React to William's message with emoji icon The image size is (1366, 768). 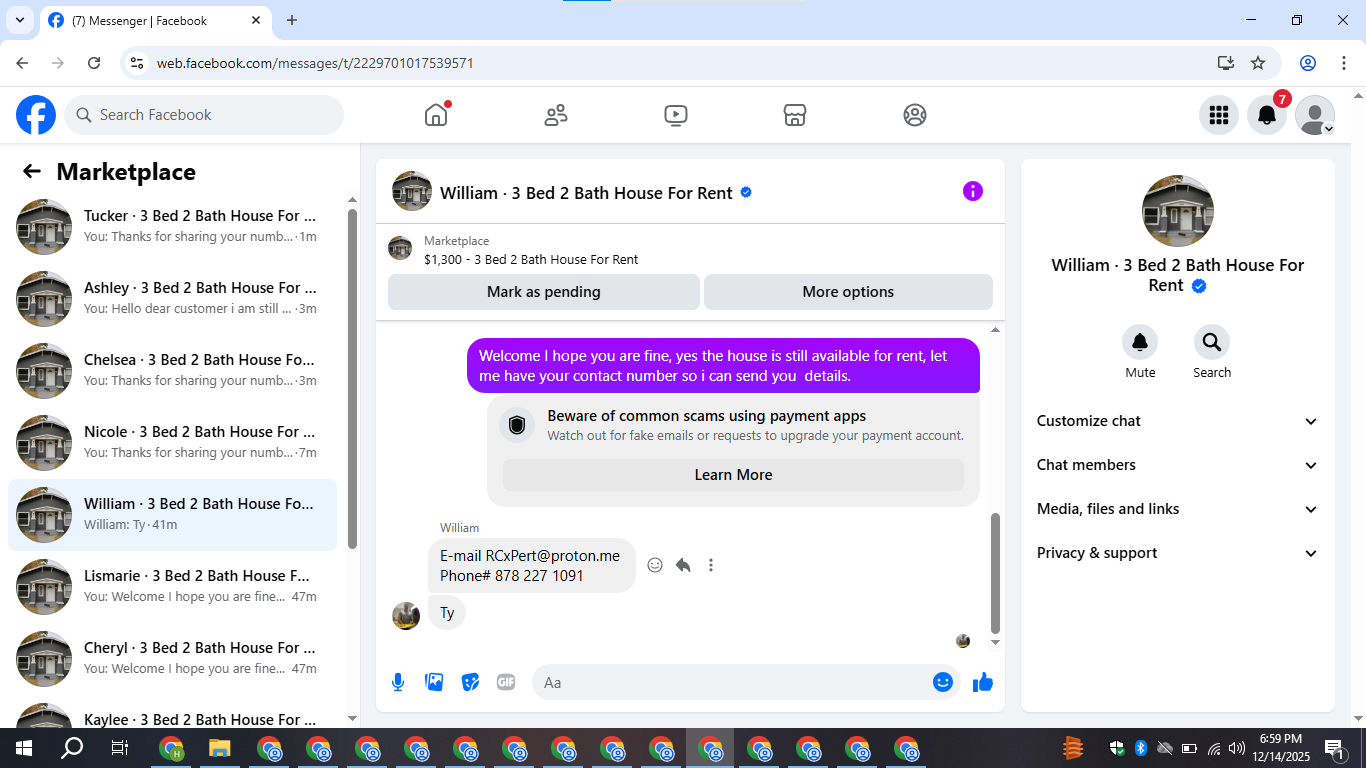[x=655, y=565]
